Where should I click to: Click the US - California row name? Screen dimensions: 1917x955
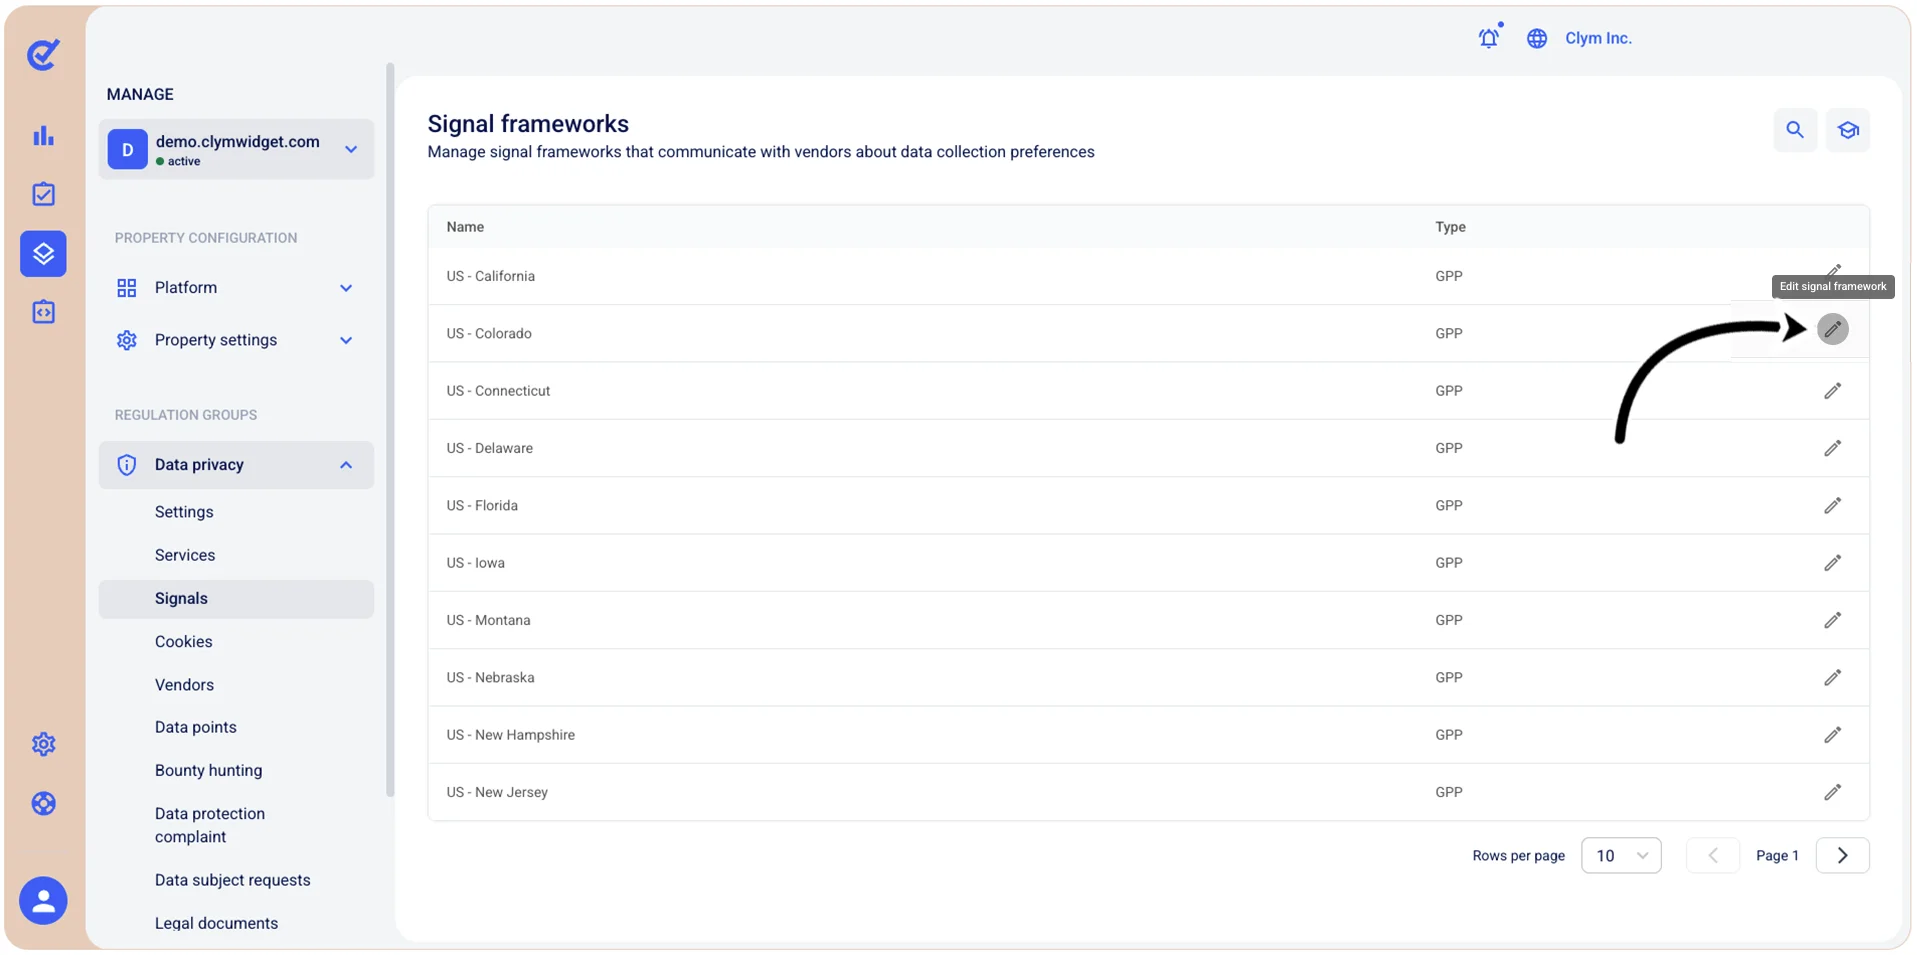click(x=490, y=276)
